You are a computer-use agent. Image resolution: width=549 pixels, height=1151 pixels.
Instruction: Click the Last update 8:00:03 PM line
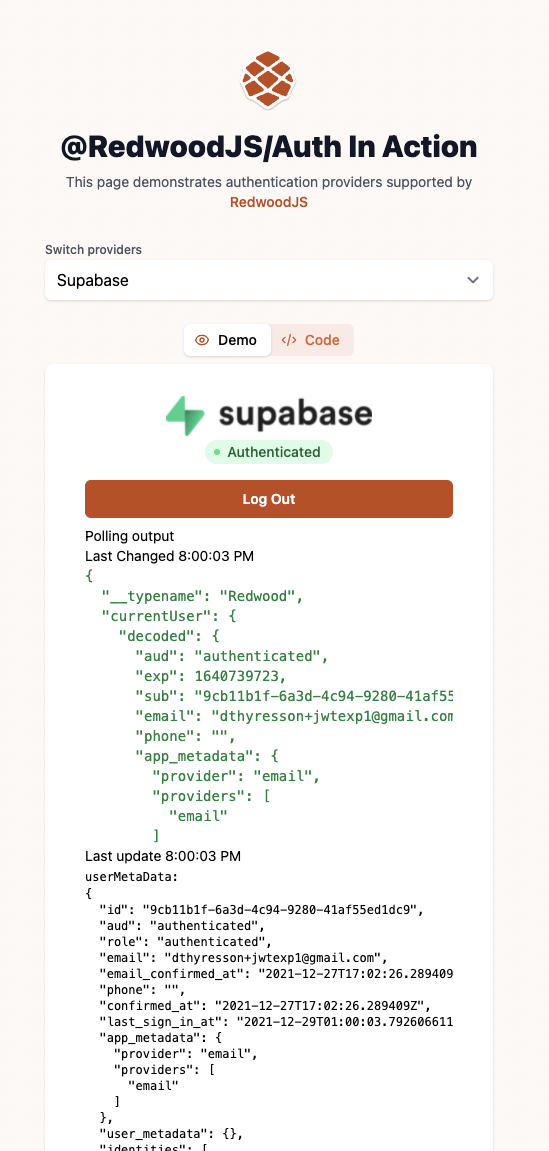click(163, 856)
